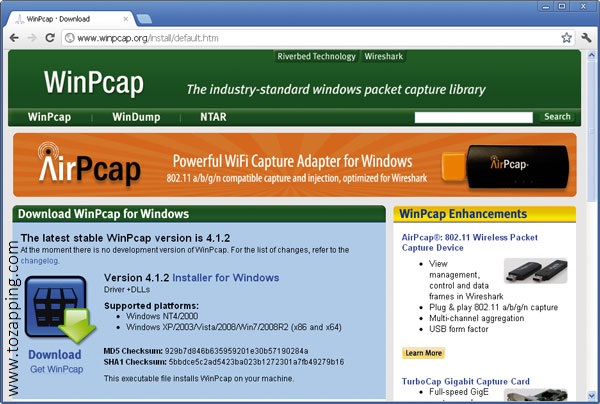Click the Download link under the icon

pos(55,355)
